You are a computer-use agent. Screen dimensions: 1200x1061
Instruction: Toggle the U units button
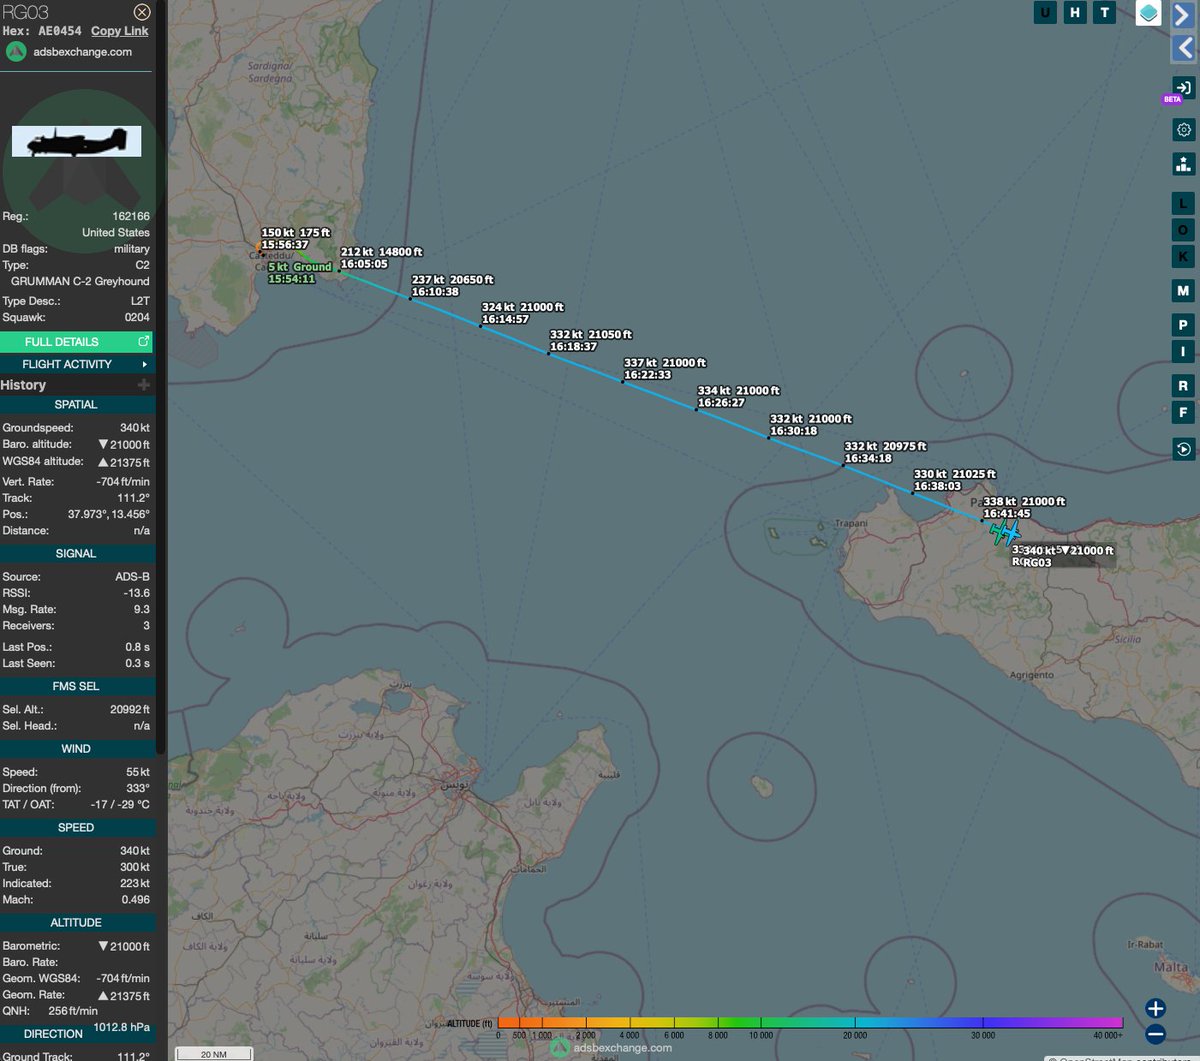1044,12
